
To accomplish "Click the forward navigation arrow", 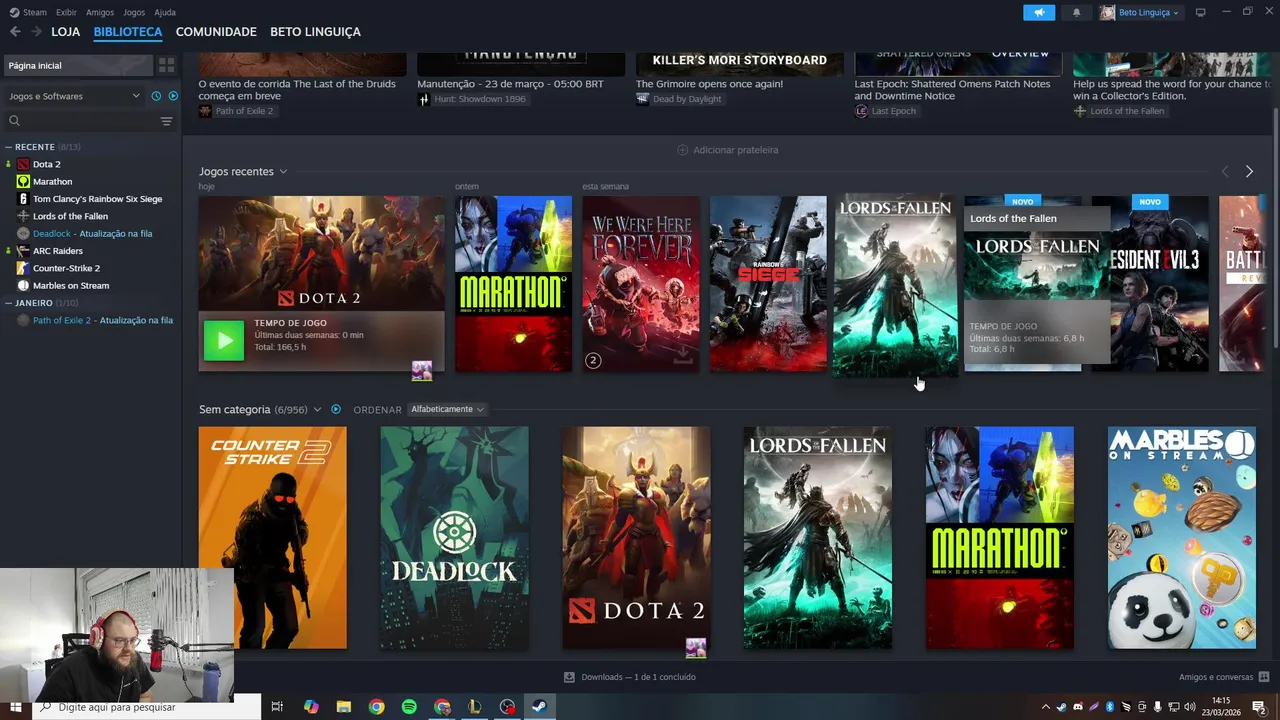I will [36, 32].
